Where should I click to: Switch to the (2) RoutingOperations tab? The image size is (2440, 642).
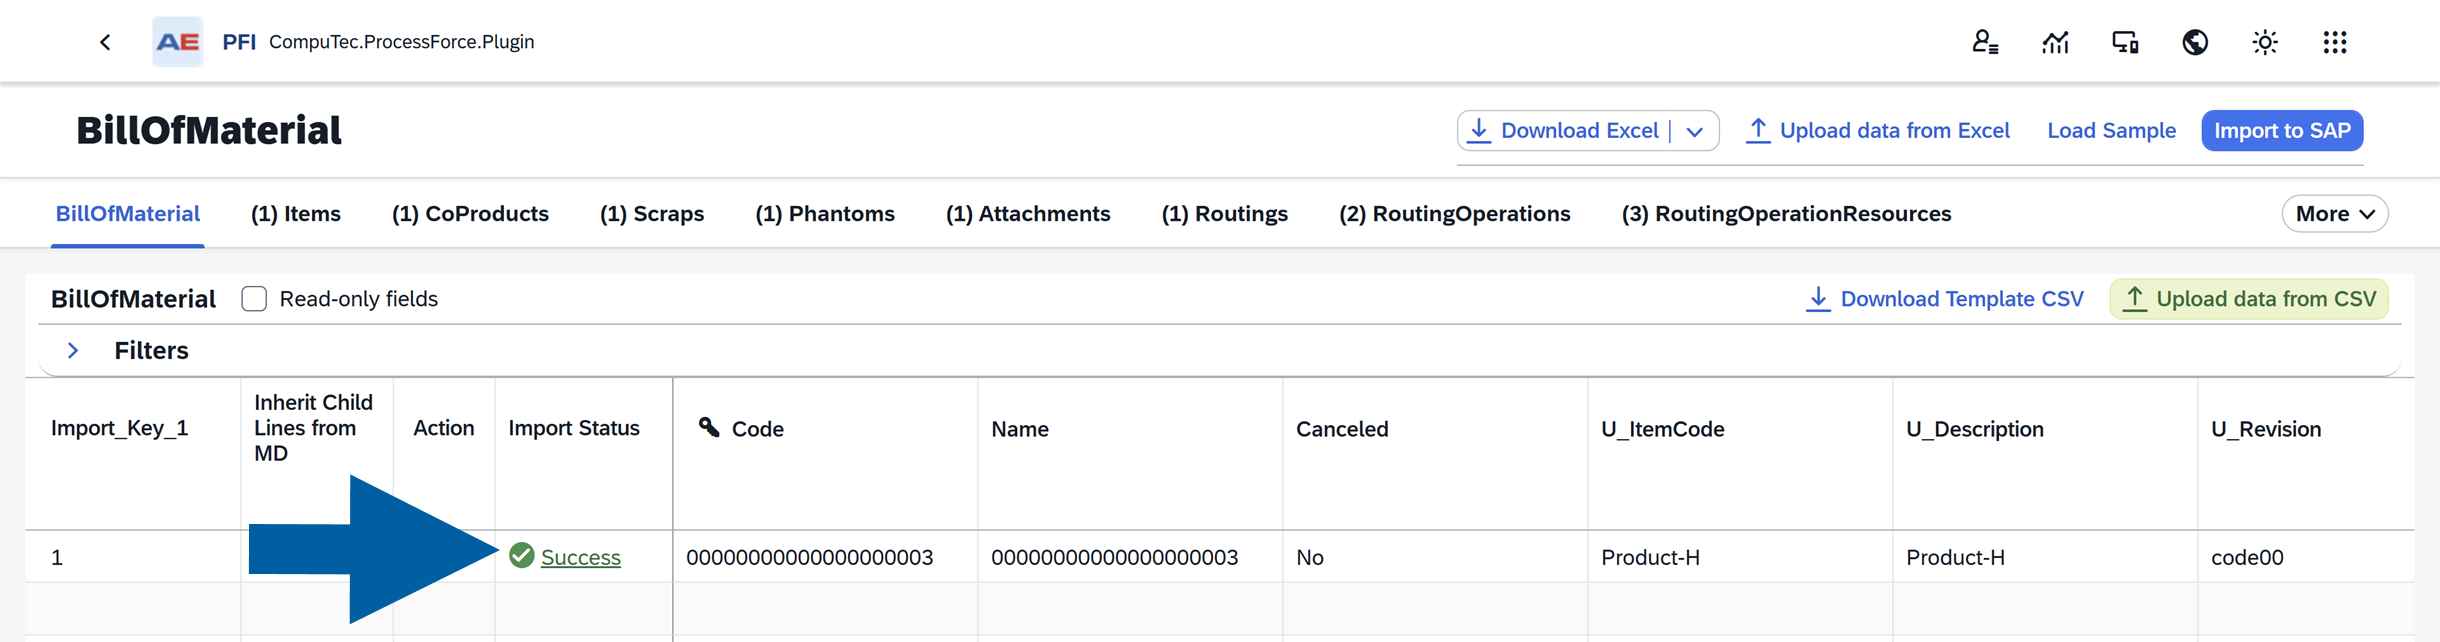pos(1455,214)
